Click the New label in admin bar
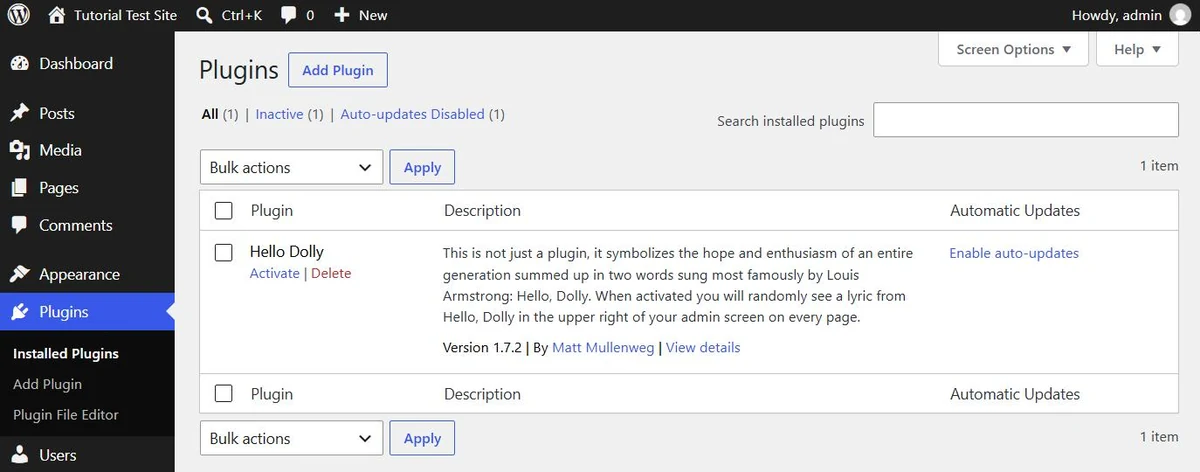The image size is (1200, 472). tap(373, 15)
